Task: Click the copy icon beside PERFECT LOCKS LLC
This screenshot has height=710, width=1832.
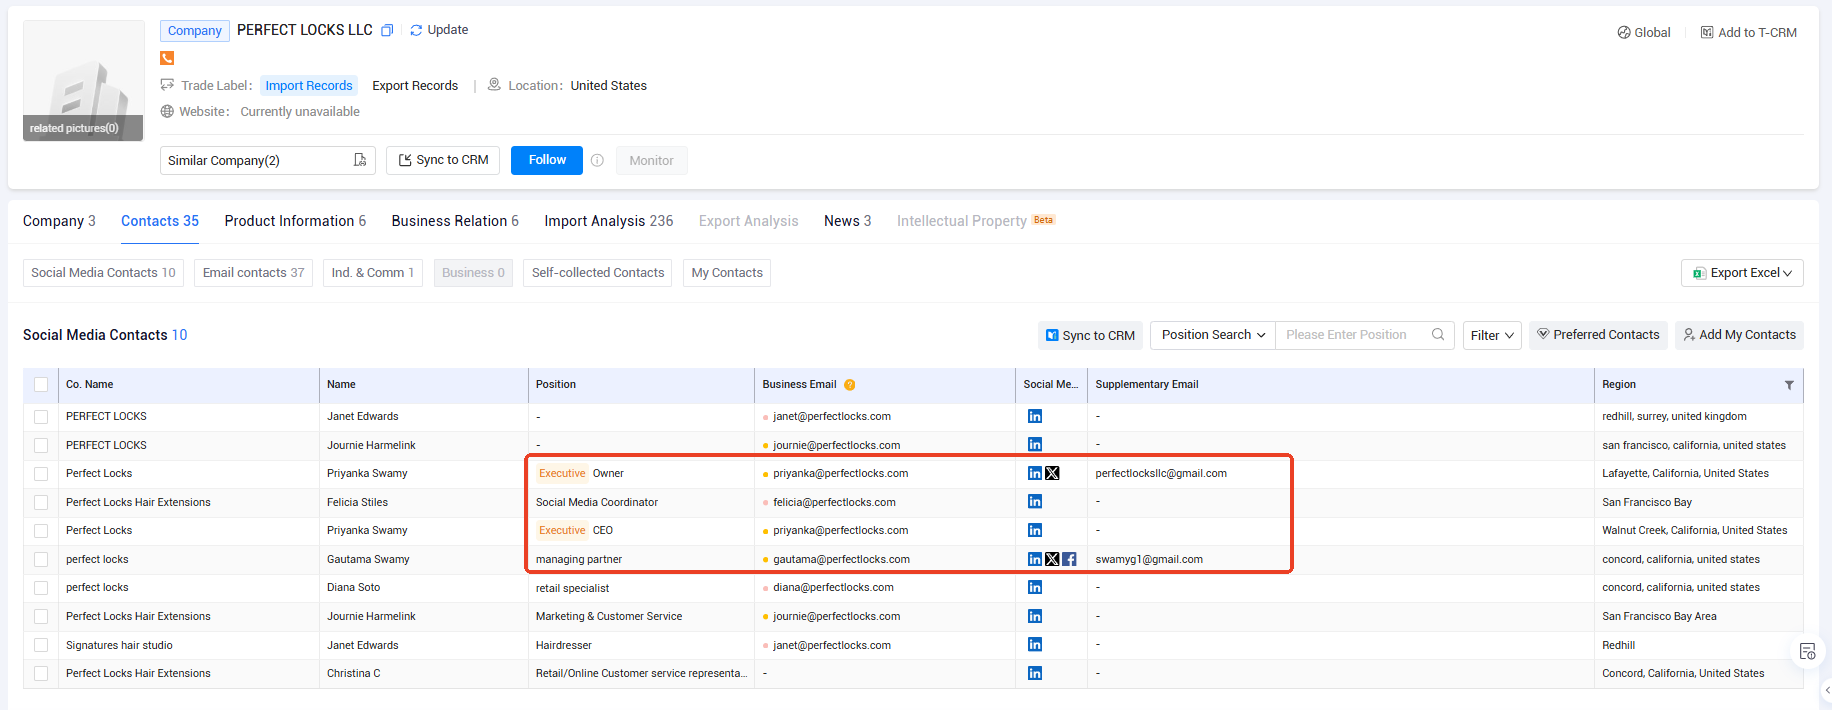Action: pos(387,31)
